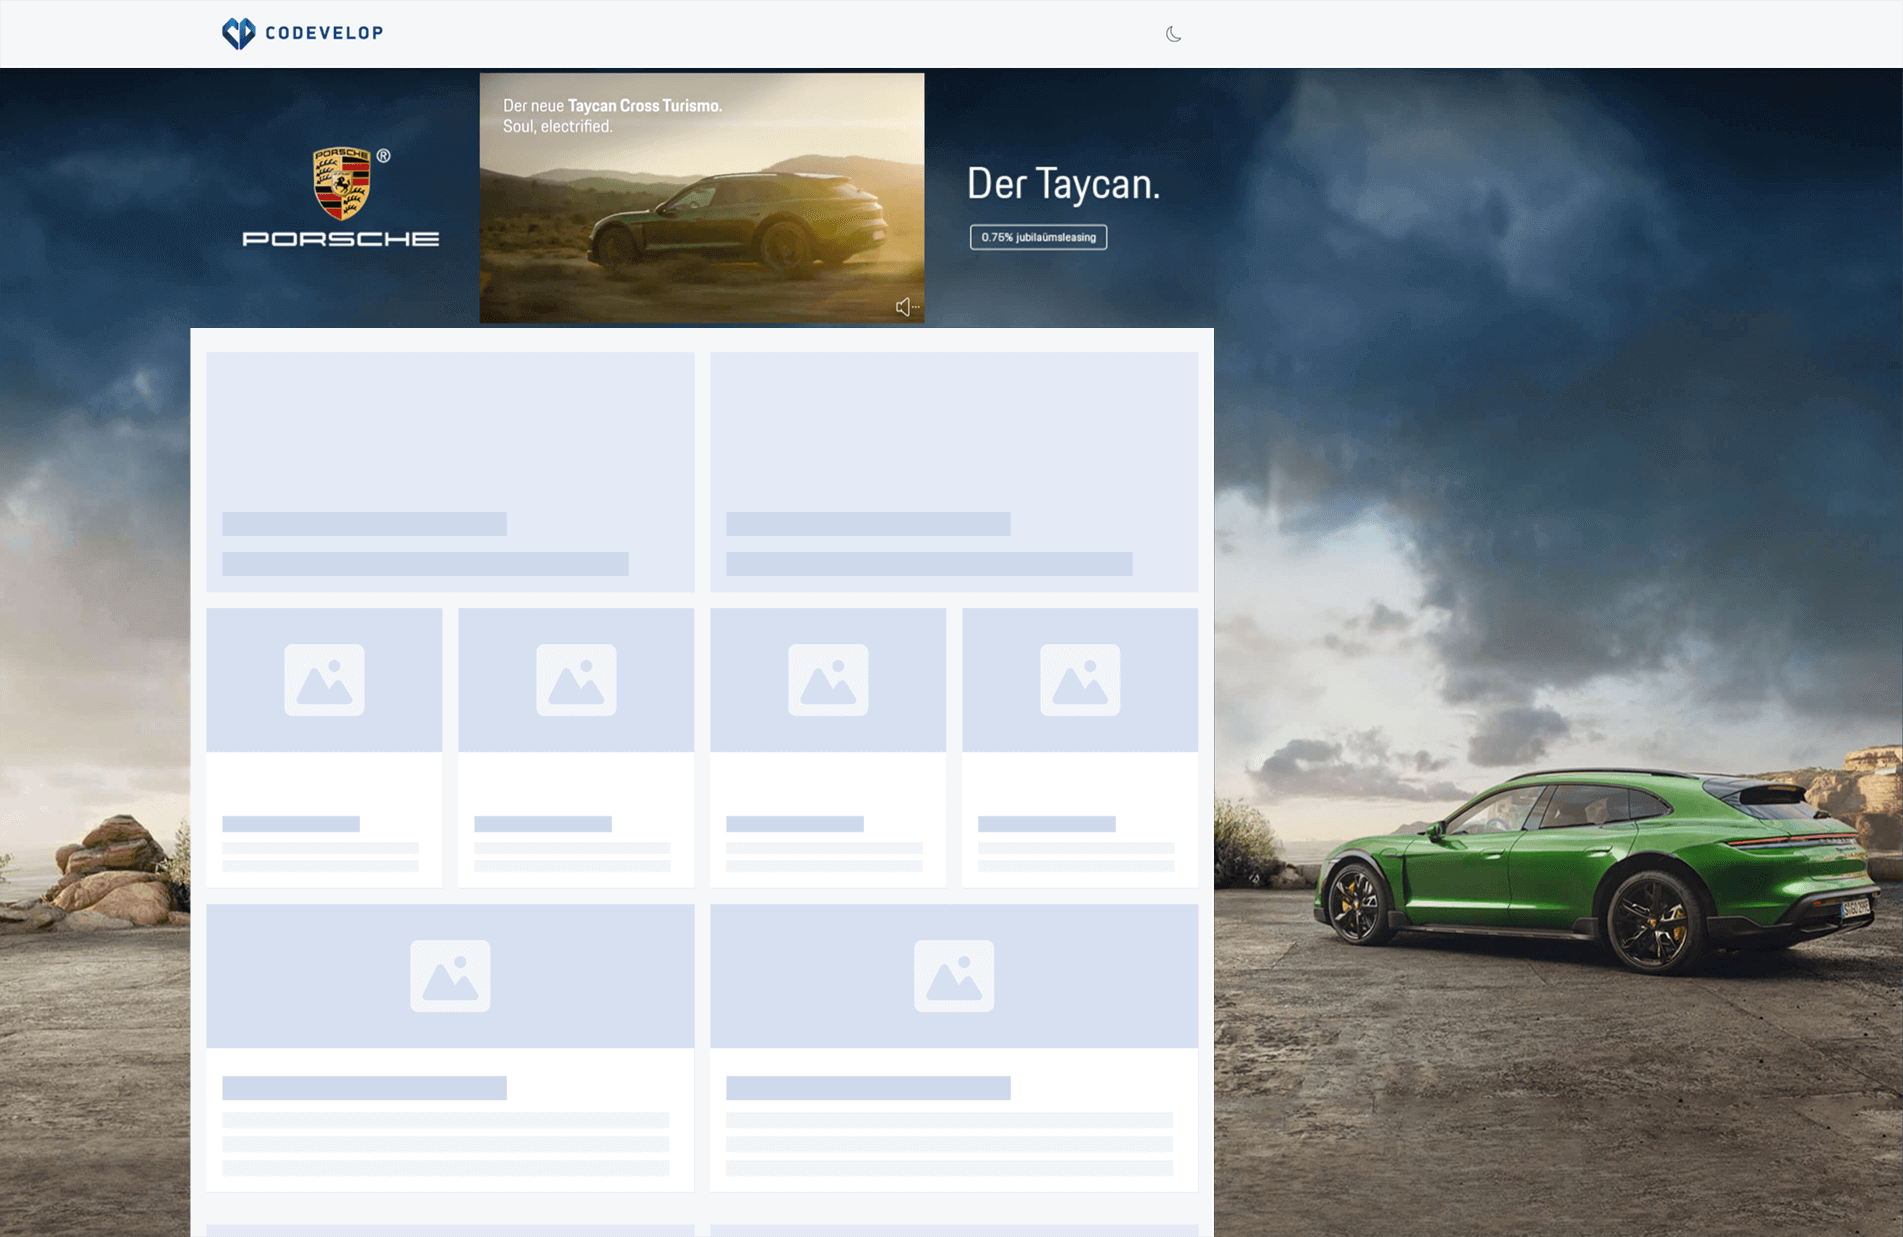The width and height of the screenshot is (1903, 1237).
Task: Unmute the video with the speaker icon
Action: [907, 307]
